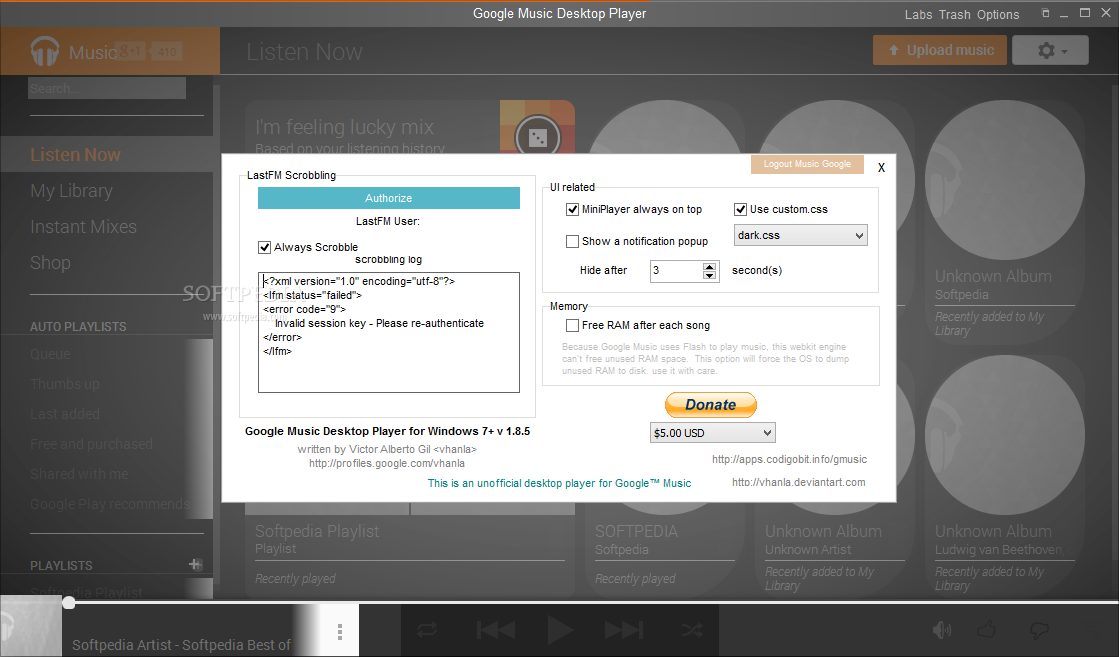Screen dimensions: 1119x657
Task: Open Unknown Album by Ludwig van Beethoven
Action: tap(1005, 478)
